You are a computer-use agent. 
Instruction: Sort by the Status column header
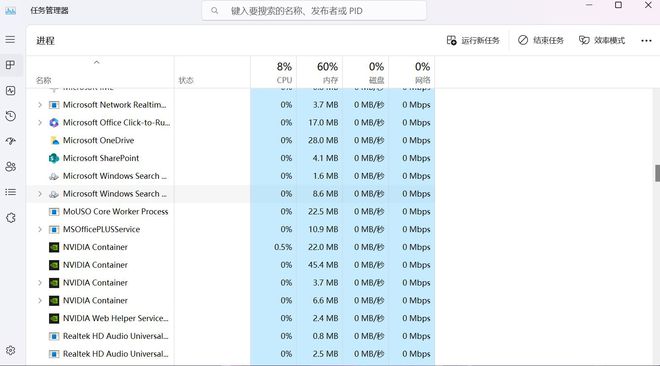212,72
